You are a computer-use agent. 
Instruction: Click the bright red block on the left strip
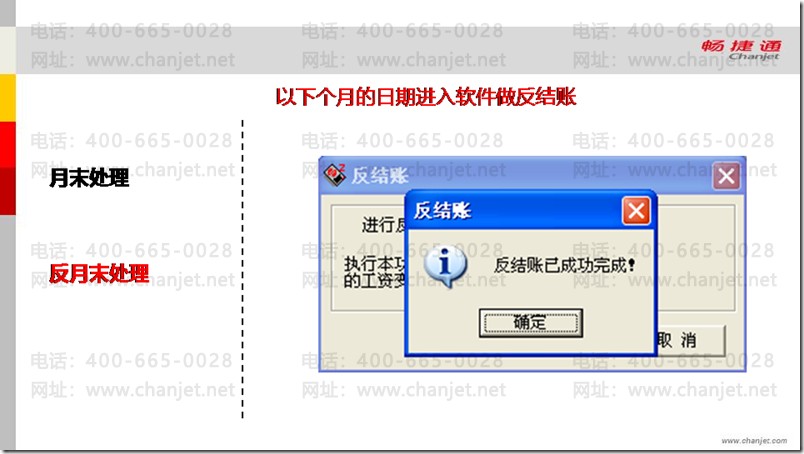(x=8, y=145)
